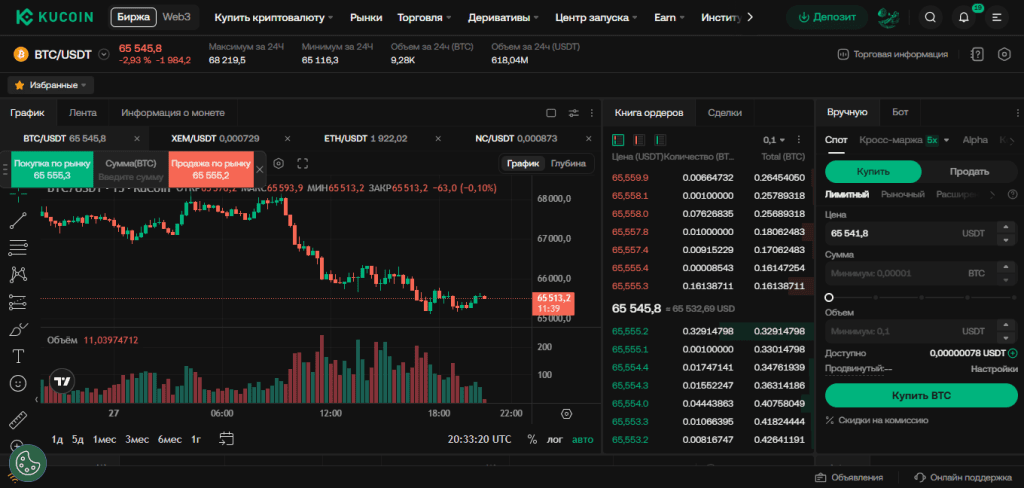Open the emoji icons tool
Screen dimensions: 1024x488
pos(18,383)
